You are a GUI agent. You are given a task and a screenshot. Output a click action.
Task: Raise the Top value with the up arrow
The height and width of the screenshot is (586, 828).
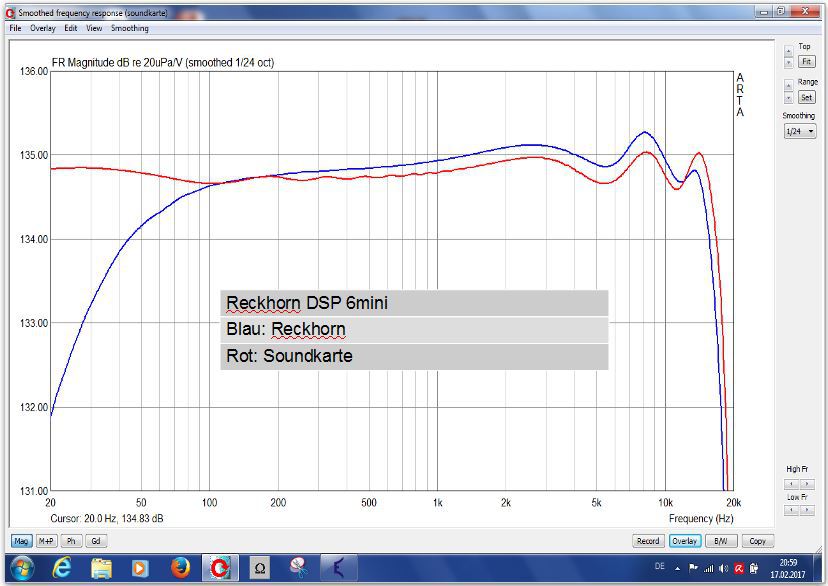click(788, 51)
